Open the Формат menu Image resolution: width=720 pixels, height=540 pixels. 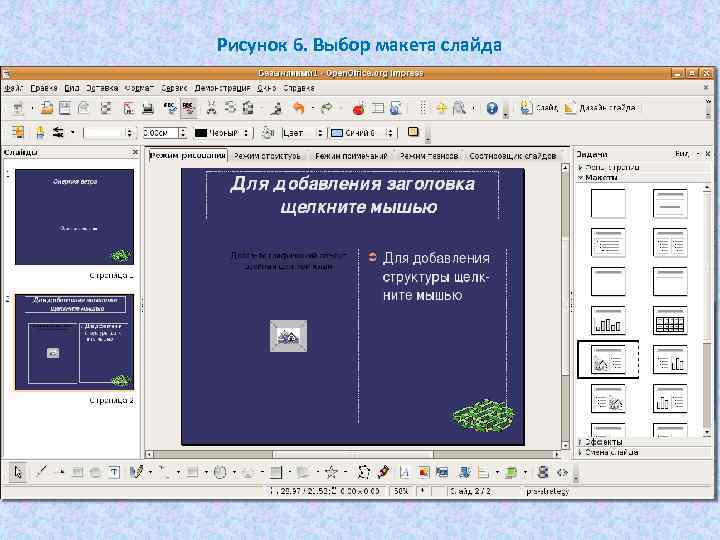[x=139, y=88]
